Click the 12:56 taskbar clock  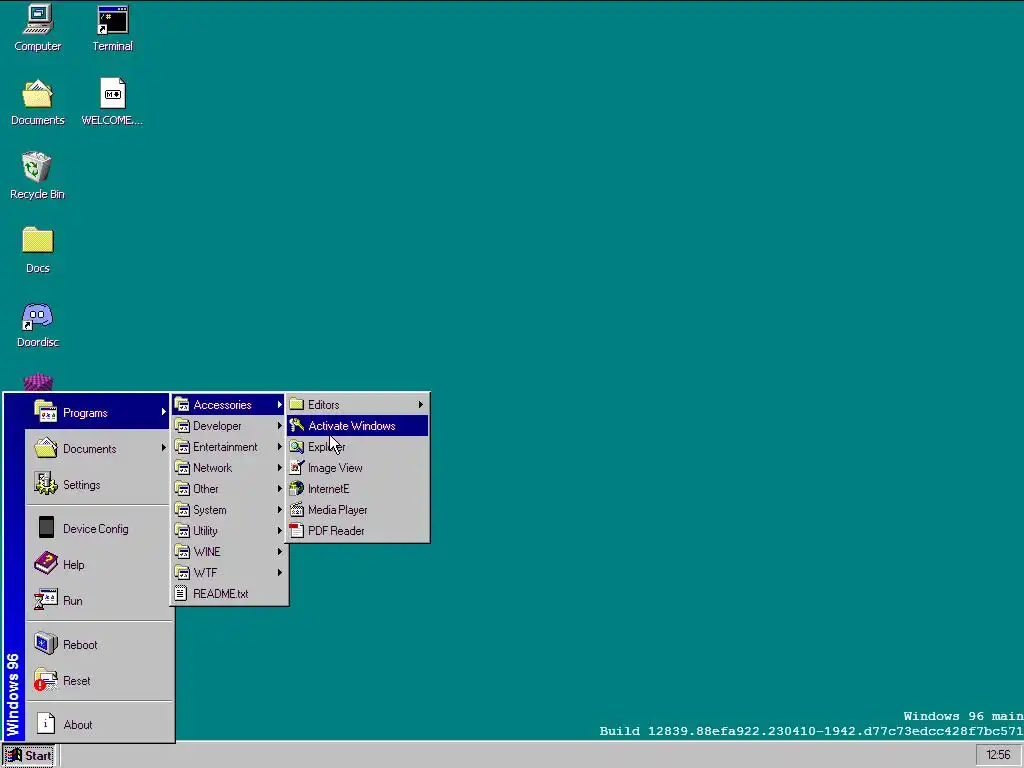(998, 755)
